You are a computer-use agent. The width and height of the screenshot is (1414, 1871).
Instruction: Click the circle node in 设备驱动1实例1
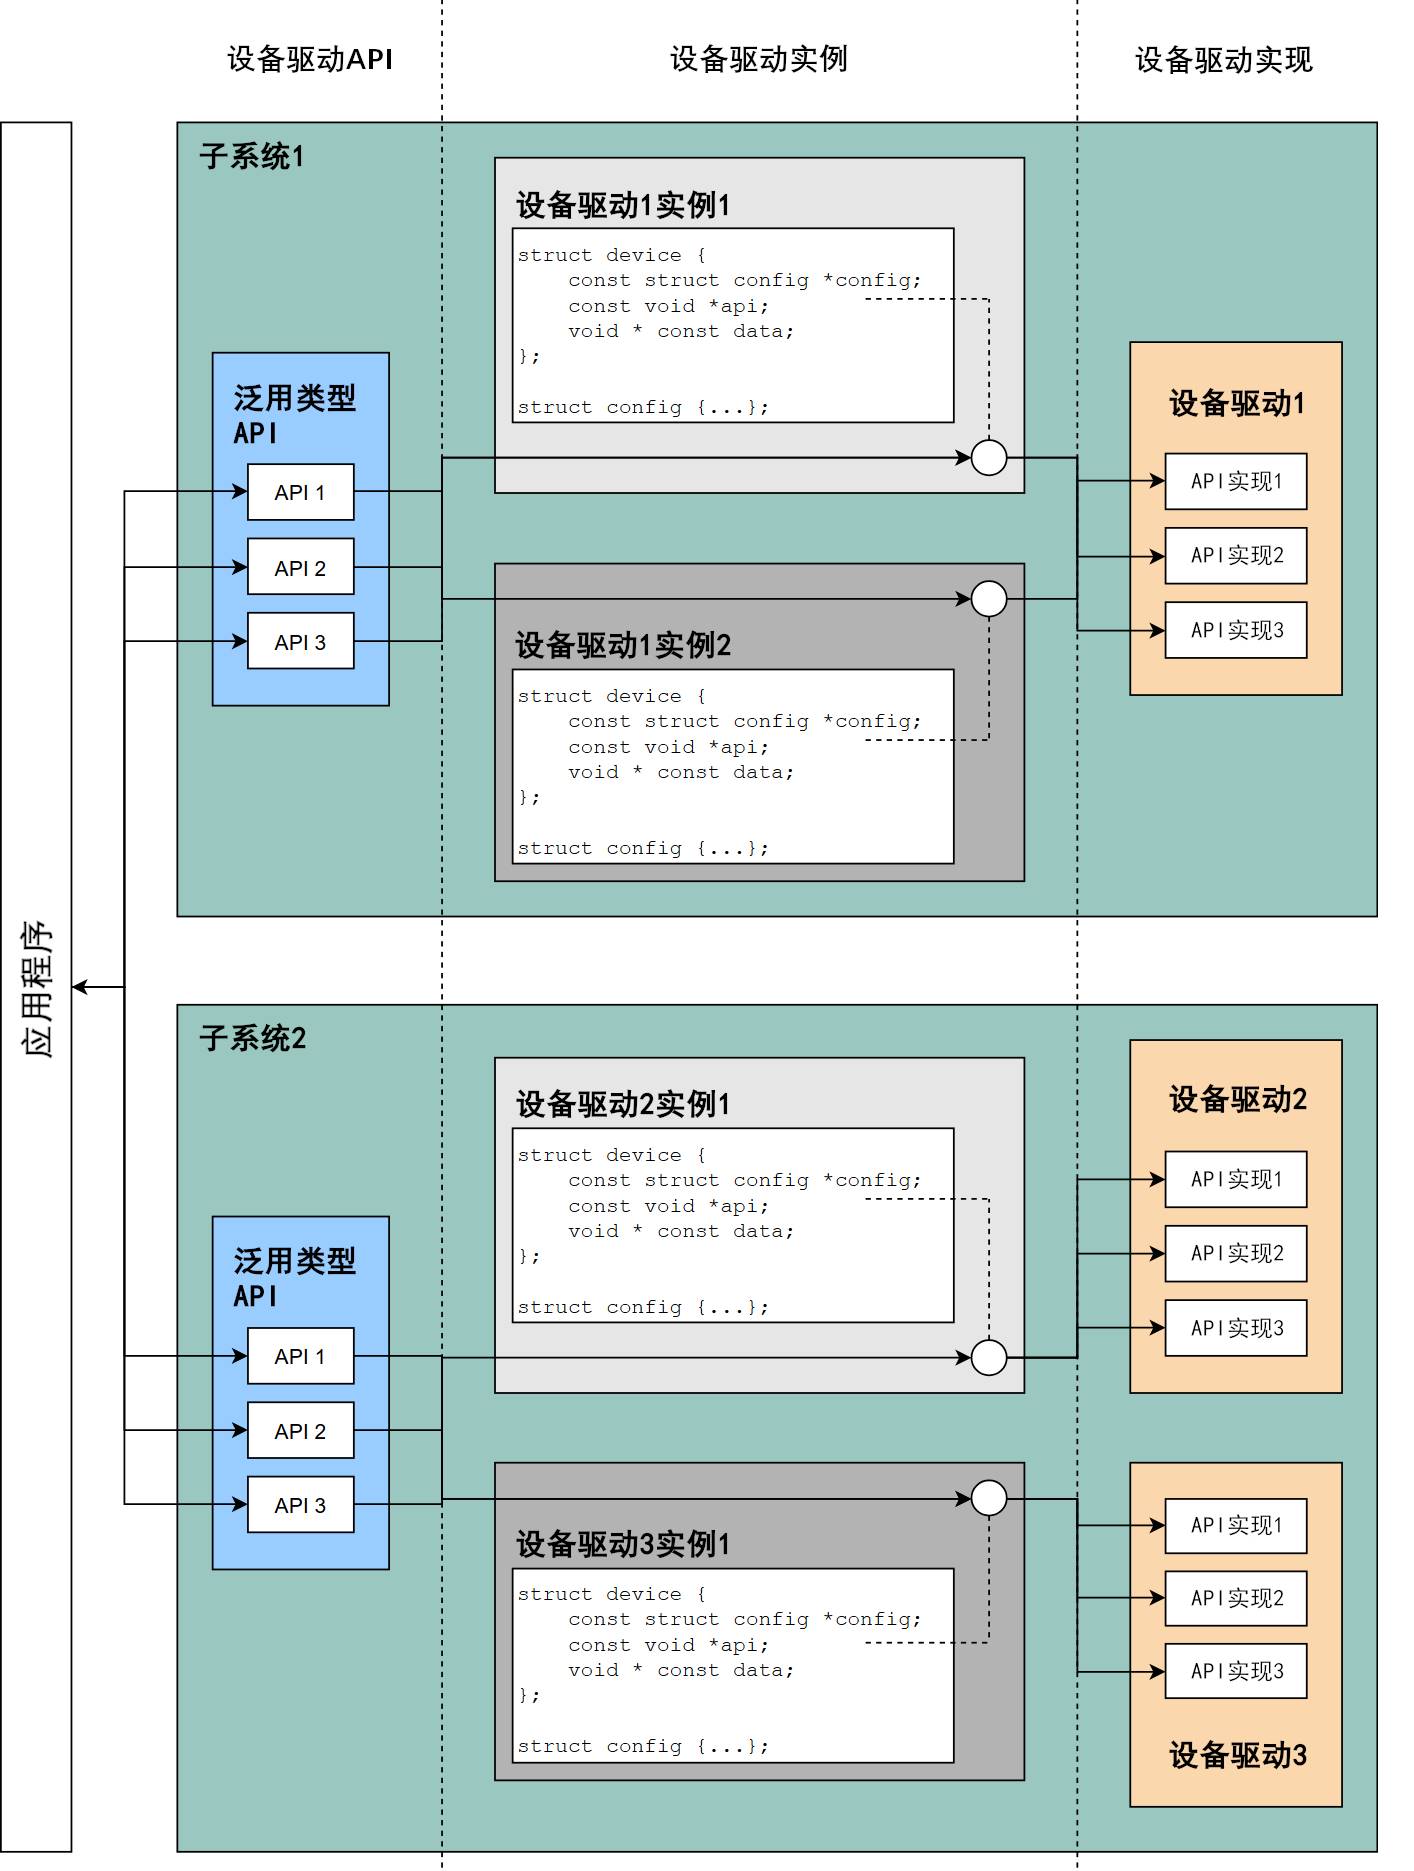[x=988, y=458]
